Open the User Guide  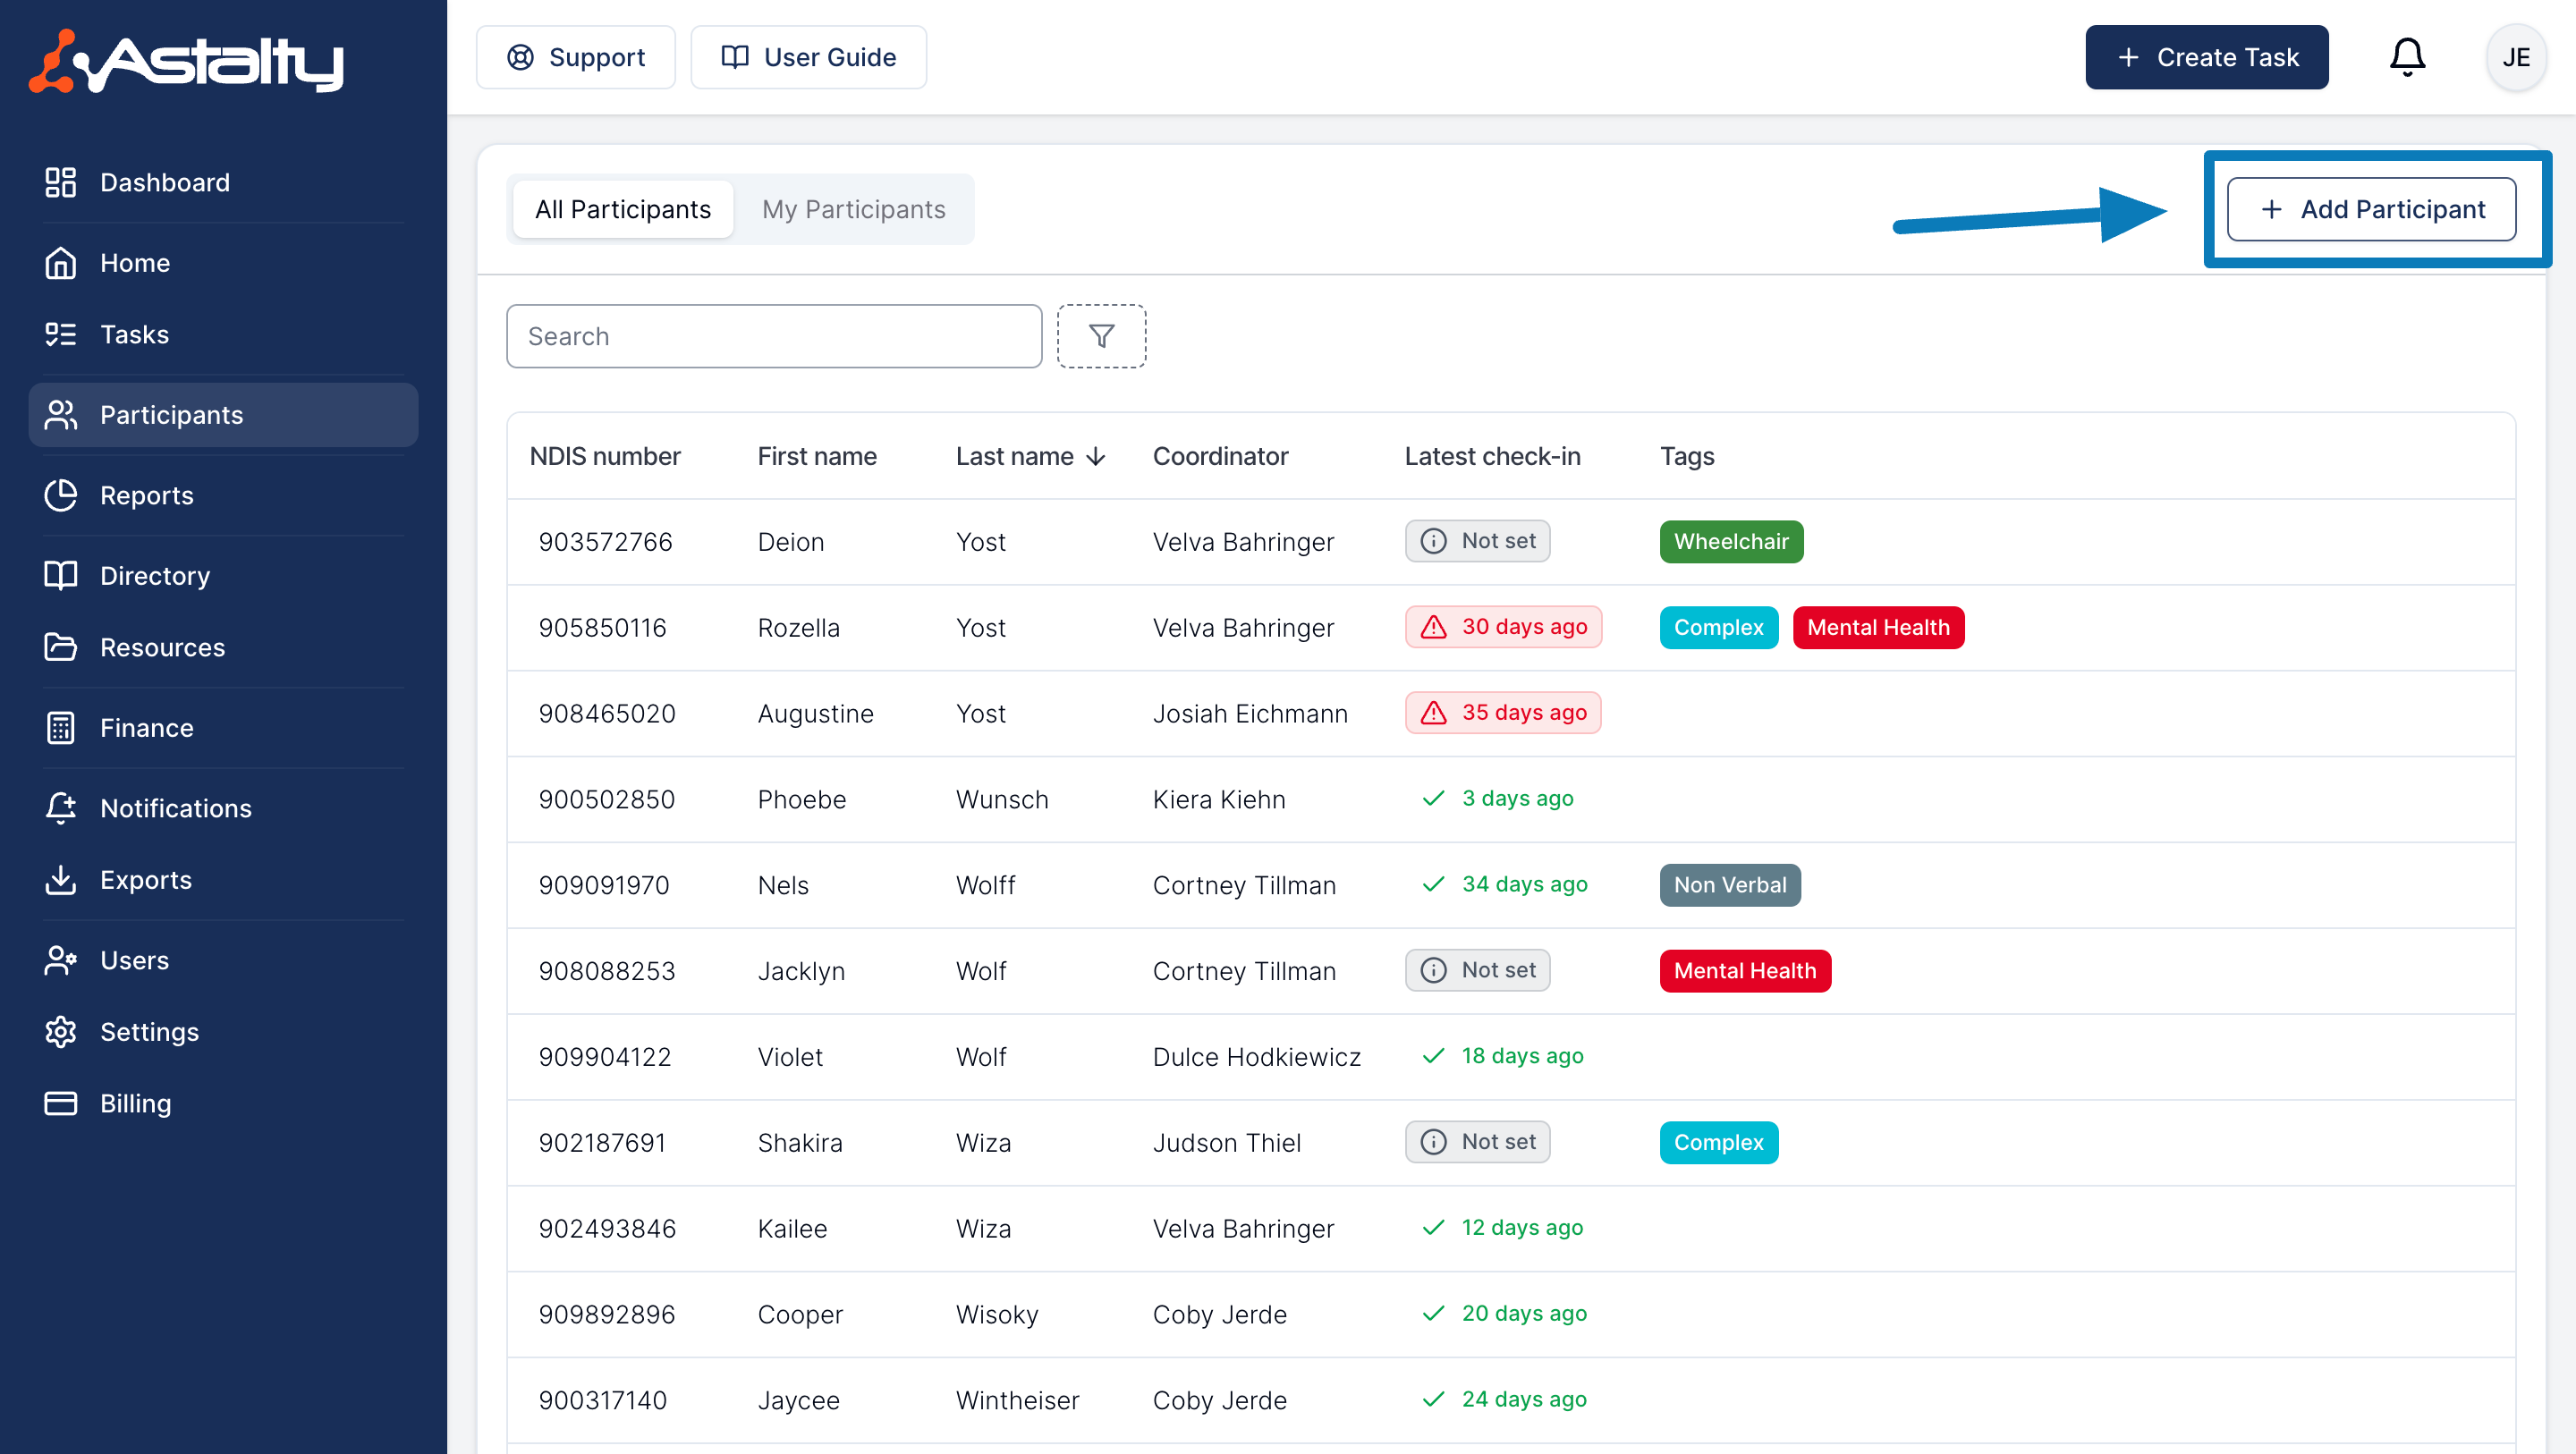point(808,57)
